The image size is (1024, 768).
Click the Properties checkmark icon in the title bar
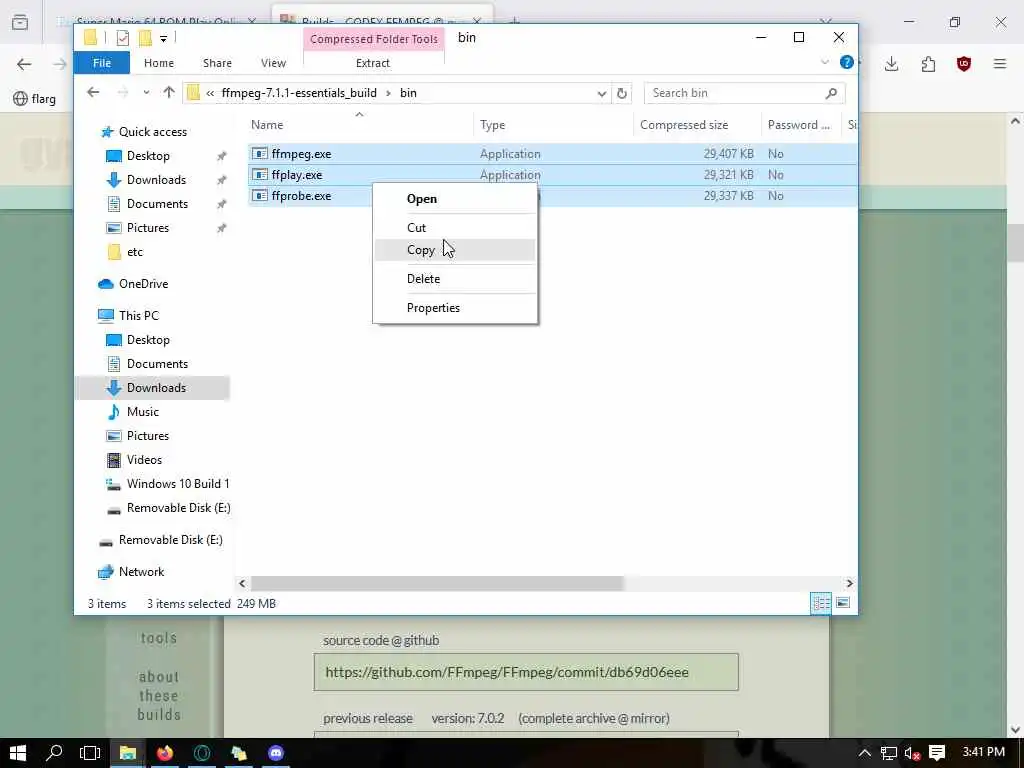click(122, 39)
